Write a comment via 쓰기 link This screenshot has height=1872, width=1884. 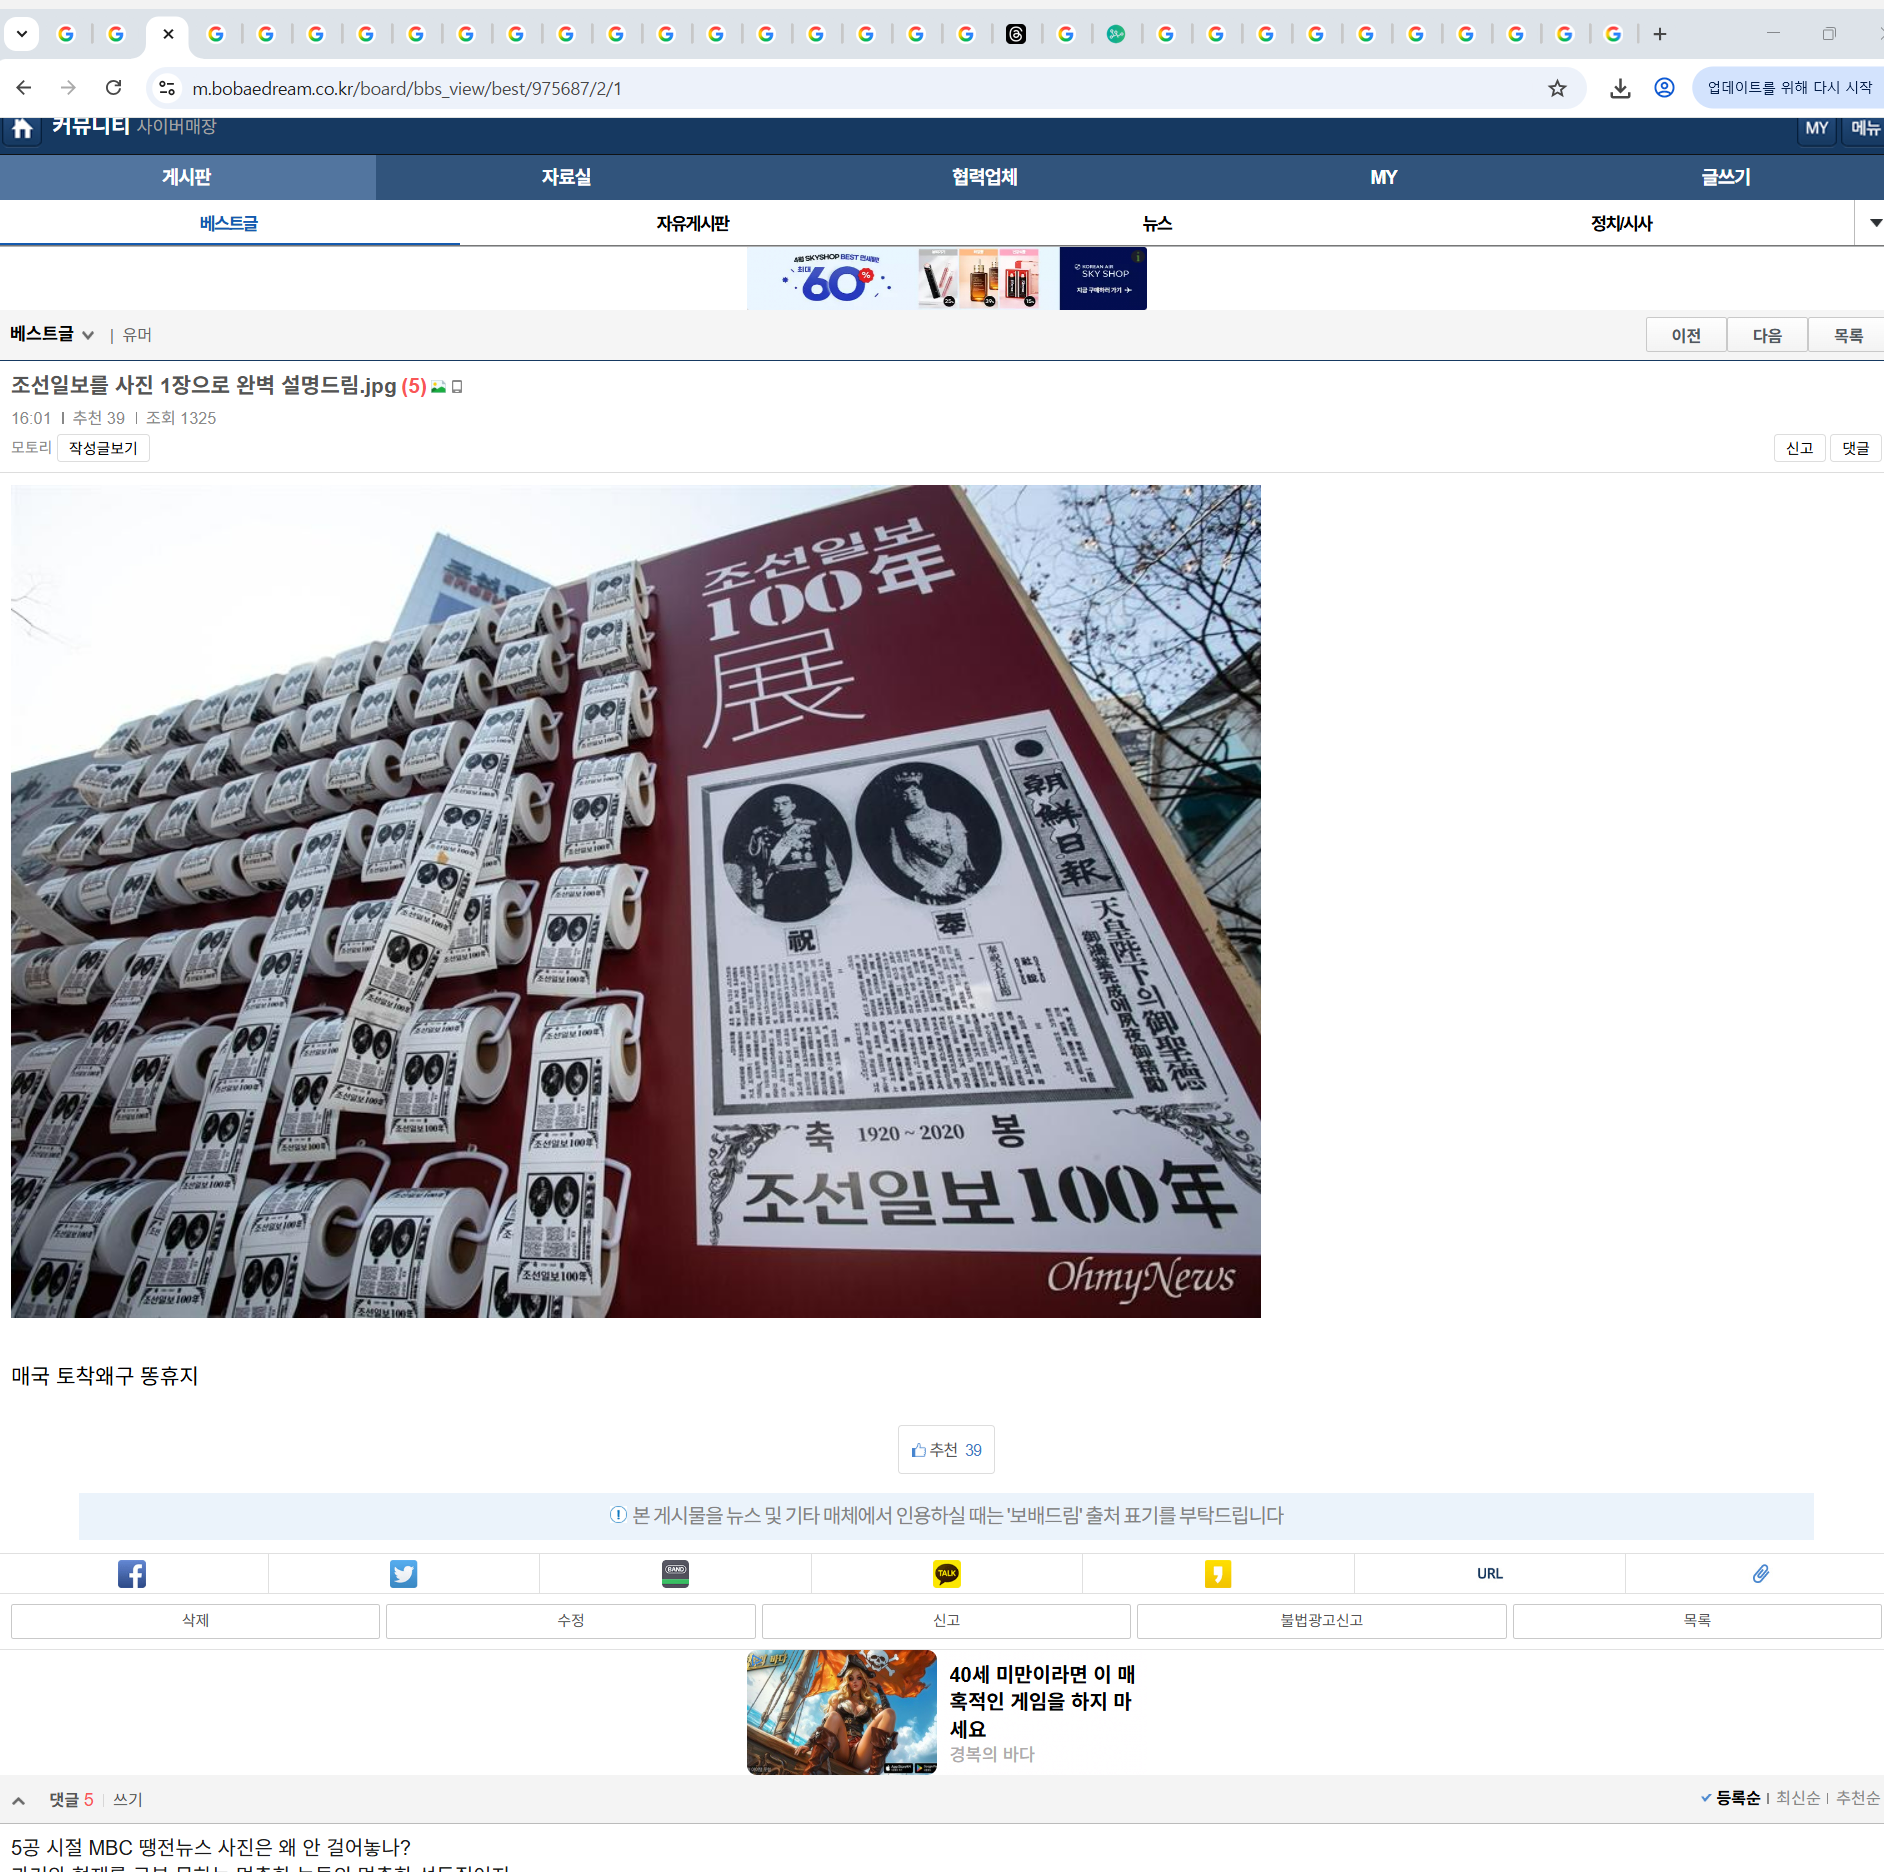coord(127,1800)
